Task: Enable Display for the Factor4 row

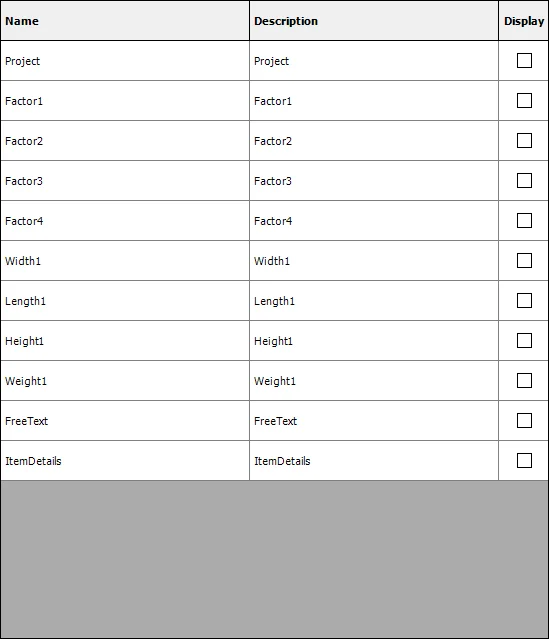Action: pyautogui.click(x=524, y=220)
